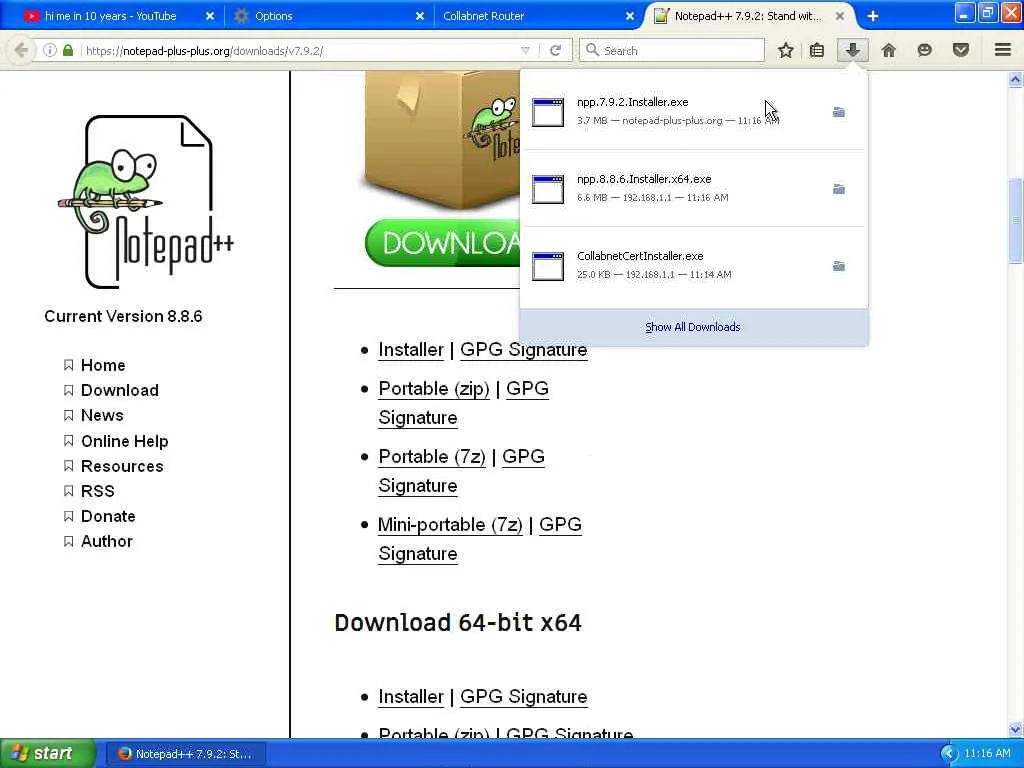Click the scrollbar down arrow
Screen dimensions: 1024x768
tap(1016, 729)
